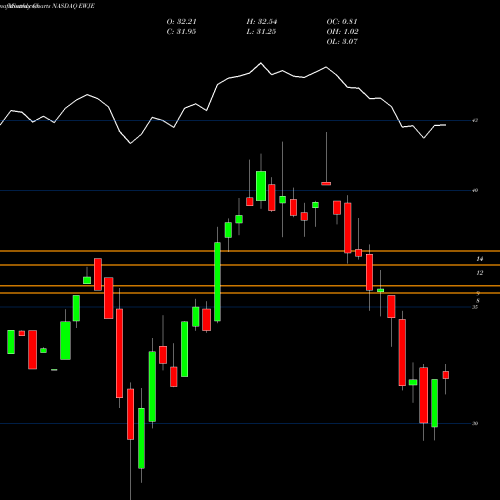The width and height of the screenshot is (500, 500).
Task: Click the 'OC: 0.81' value
Action: [342, 22]
